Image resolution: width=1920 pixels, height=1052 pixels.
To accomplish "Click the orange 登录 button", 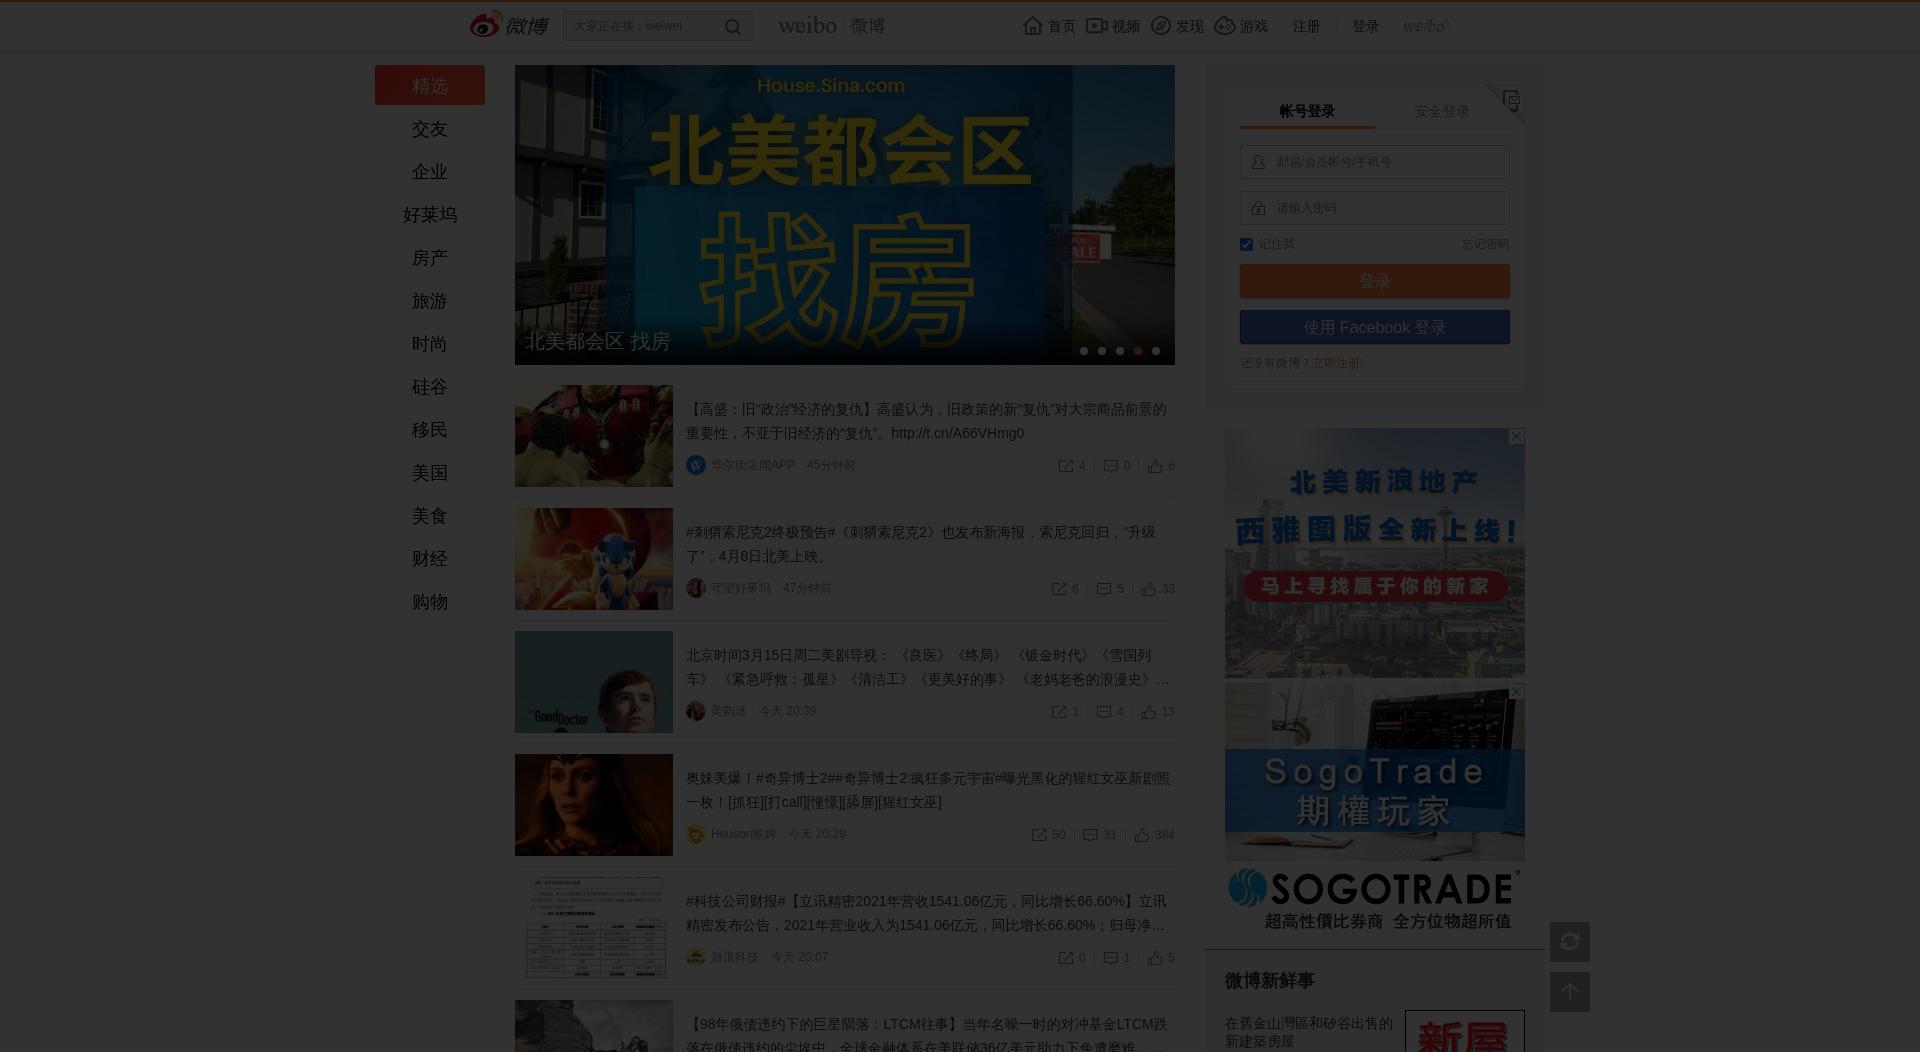I will 1375,281.
